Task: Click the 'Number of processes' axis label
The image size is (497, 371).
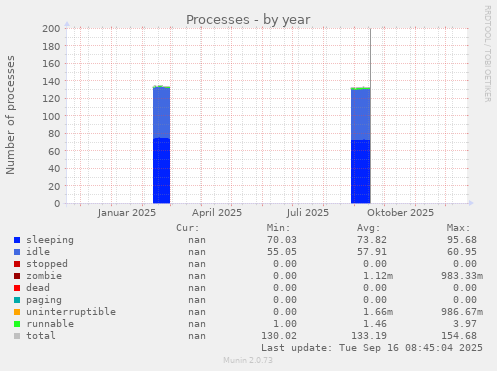Action: [10, 115]
